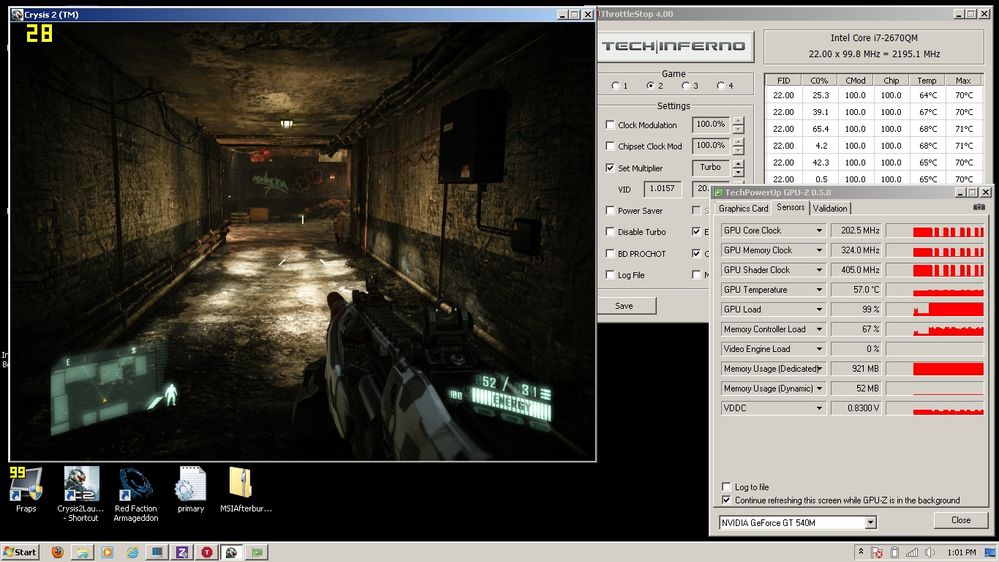Open GPU Shader Clock sensor dropdown

point(819,270)
